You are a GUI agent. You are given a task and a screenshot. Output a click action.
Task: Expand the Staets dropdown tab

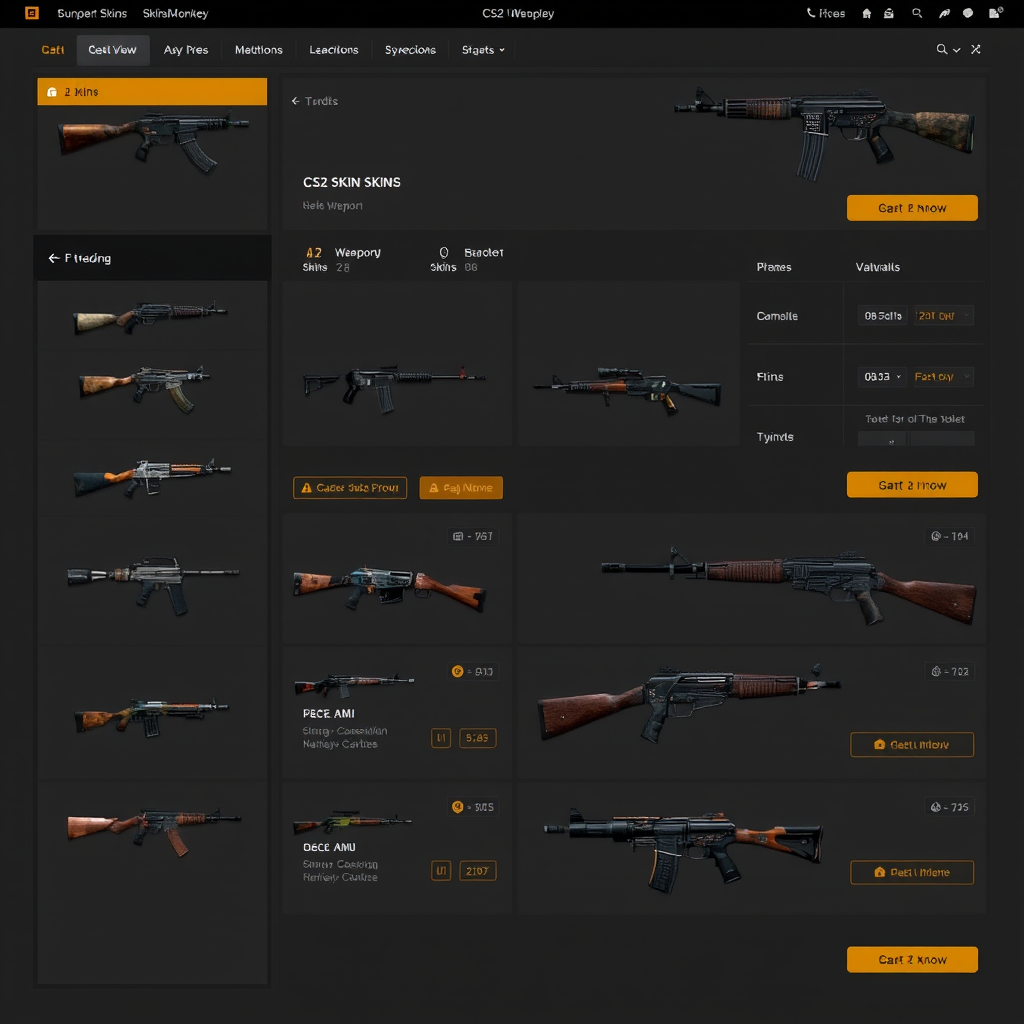point(483,50)
